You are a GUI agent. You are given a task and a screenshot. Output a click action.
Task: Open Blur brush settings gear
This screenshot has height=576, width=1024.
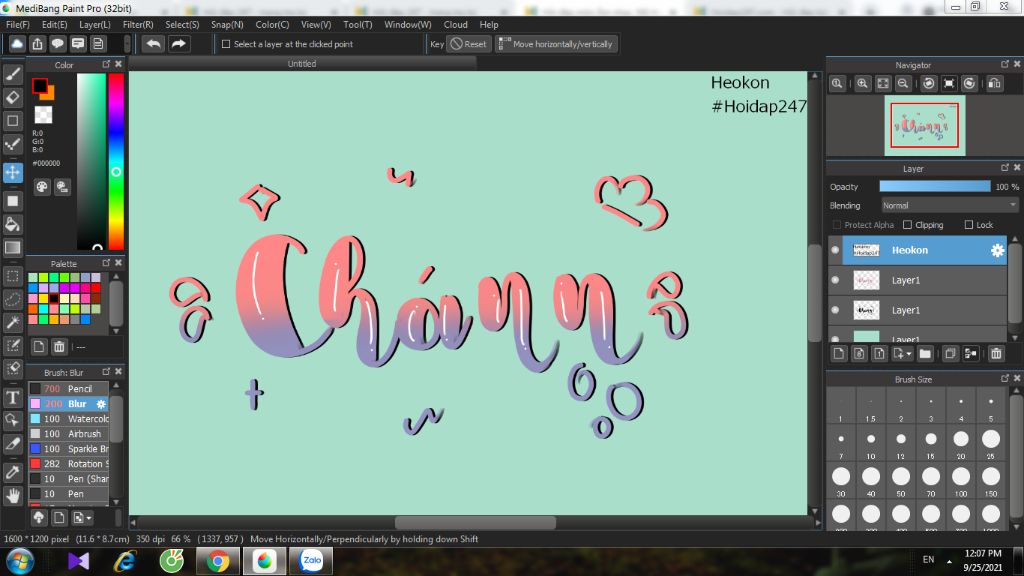(x=101, y=404)
